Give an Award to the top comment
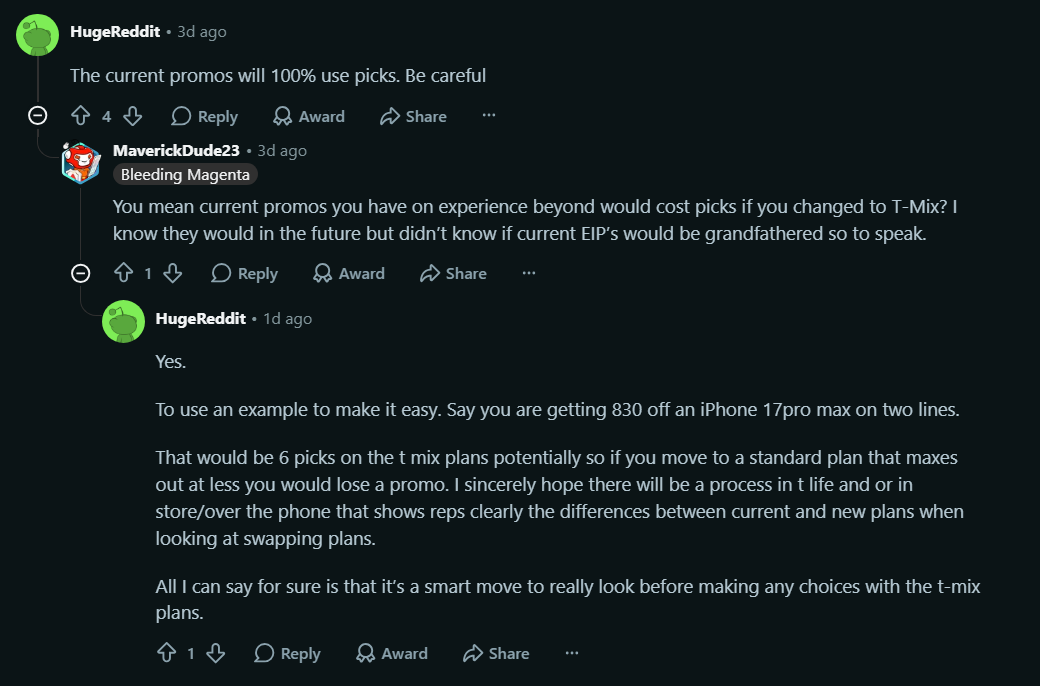The width and height of the screenshot is (1040, 686). tap(309, 116)
